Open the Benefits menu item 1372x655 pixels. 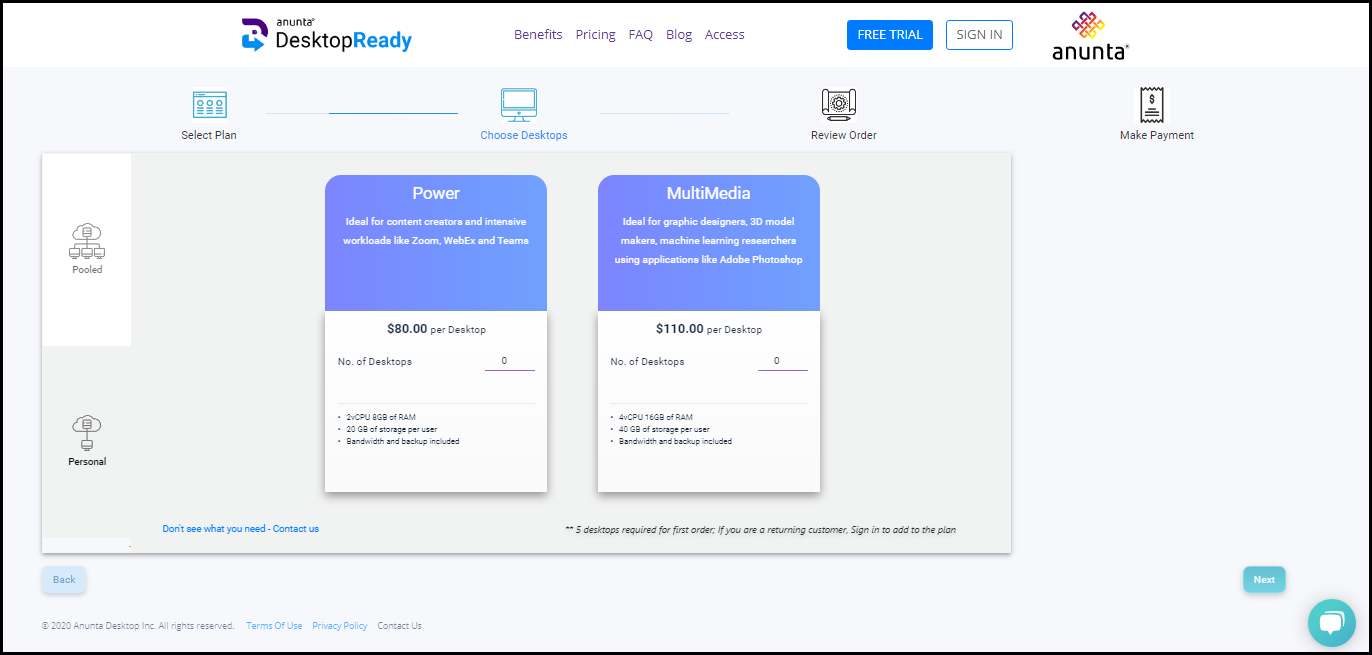538,35
